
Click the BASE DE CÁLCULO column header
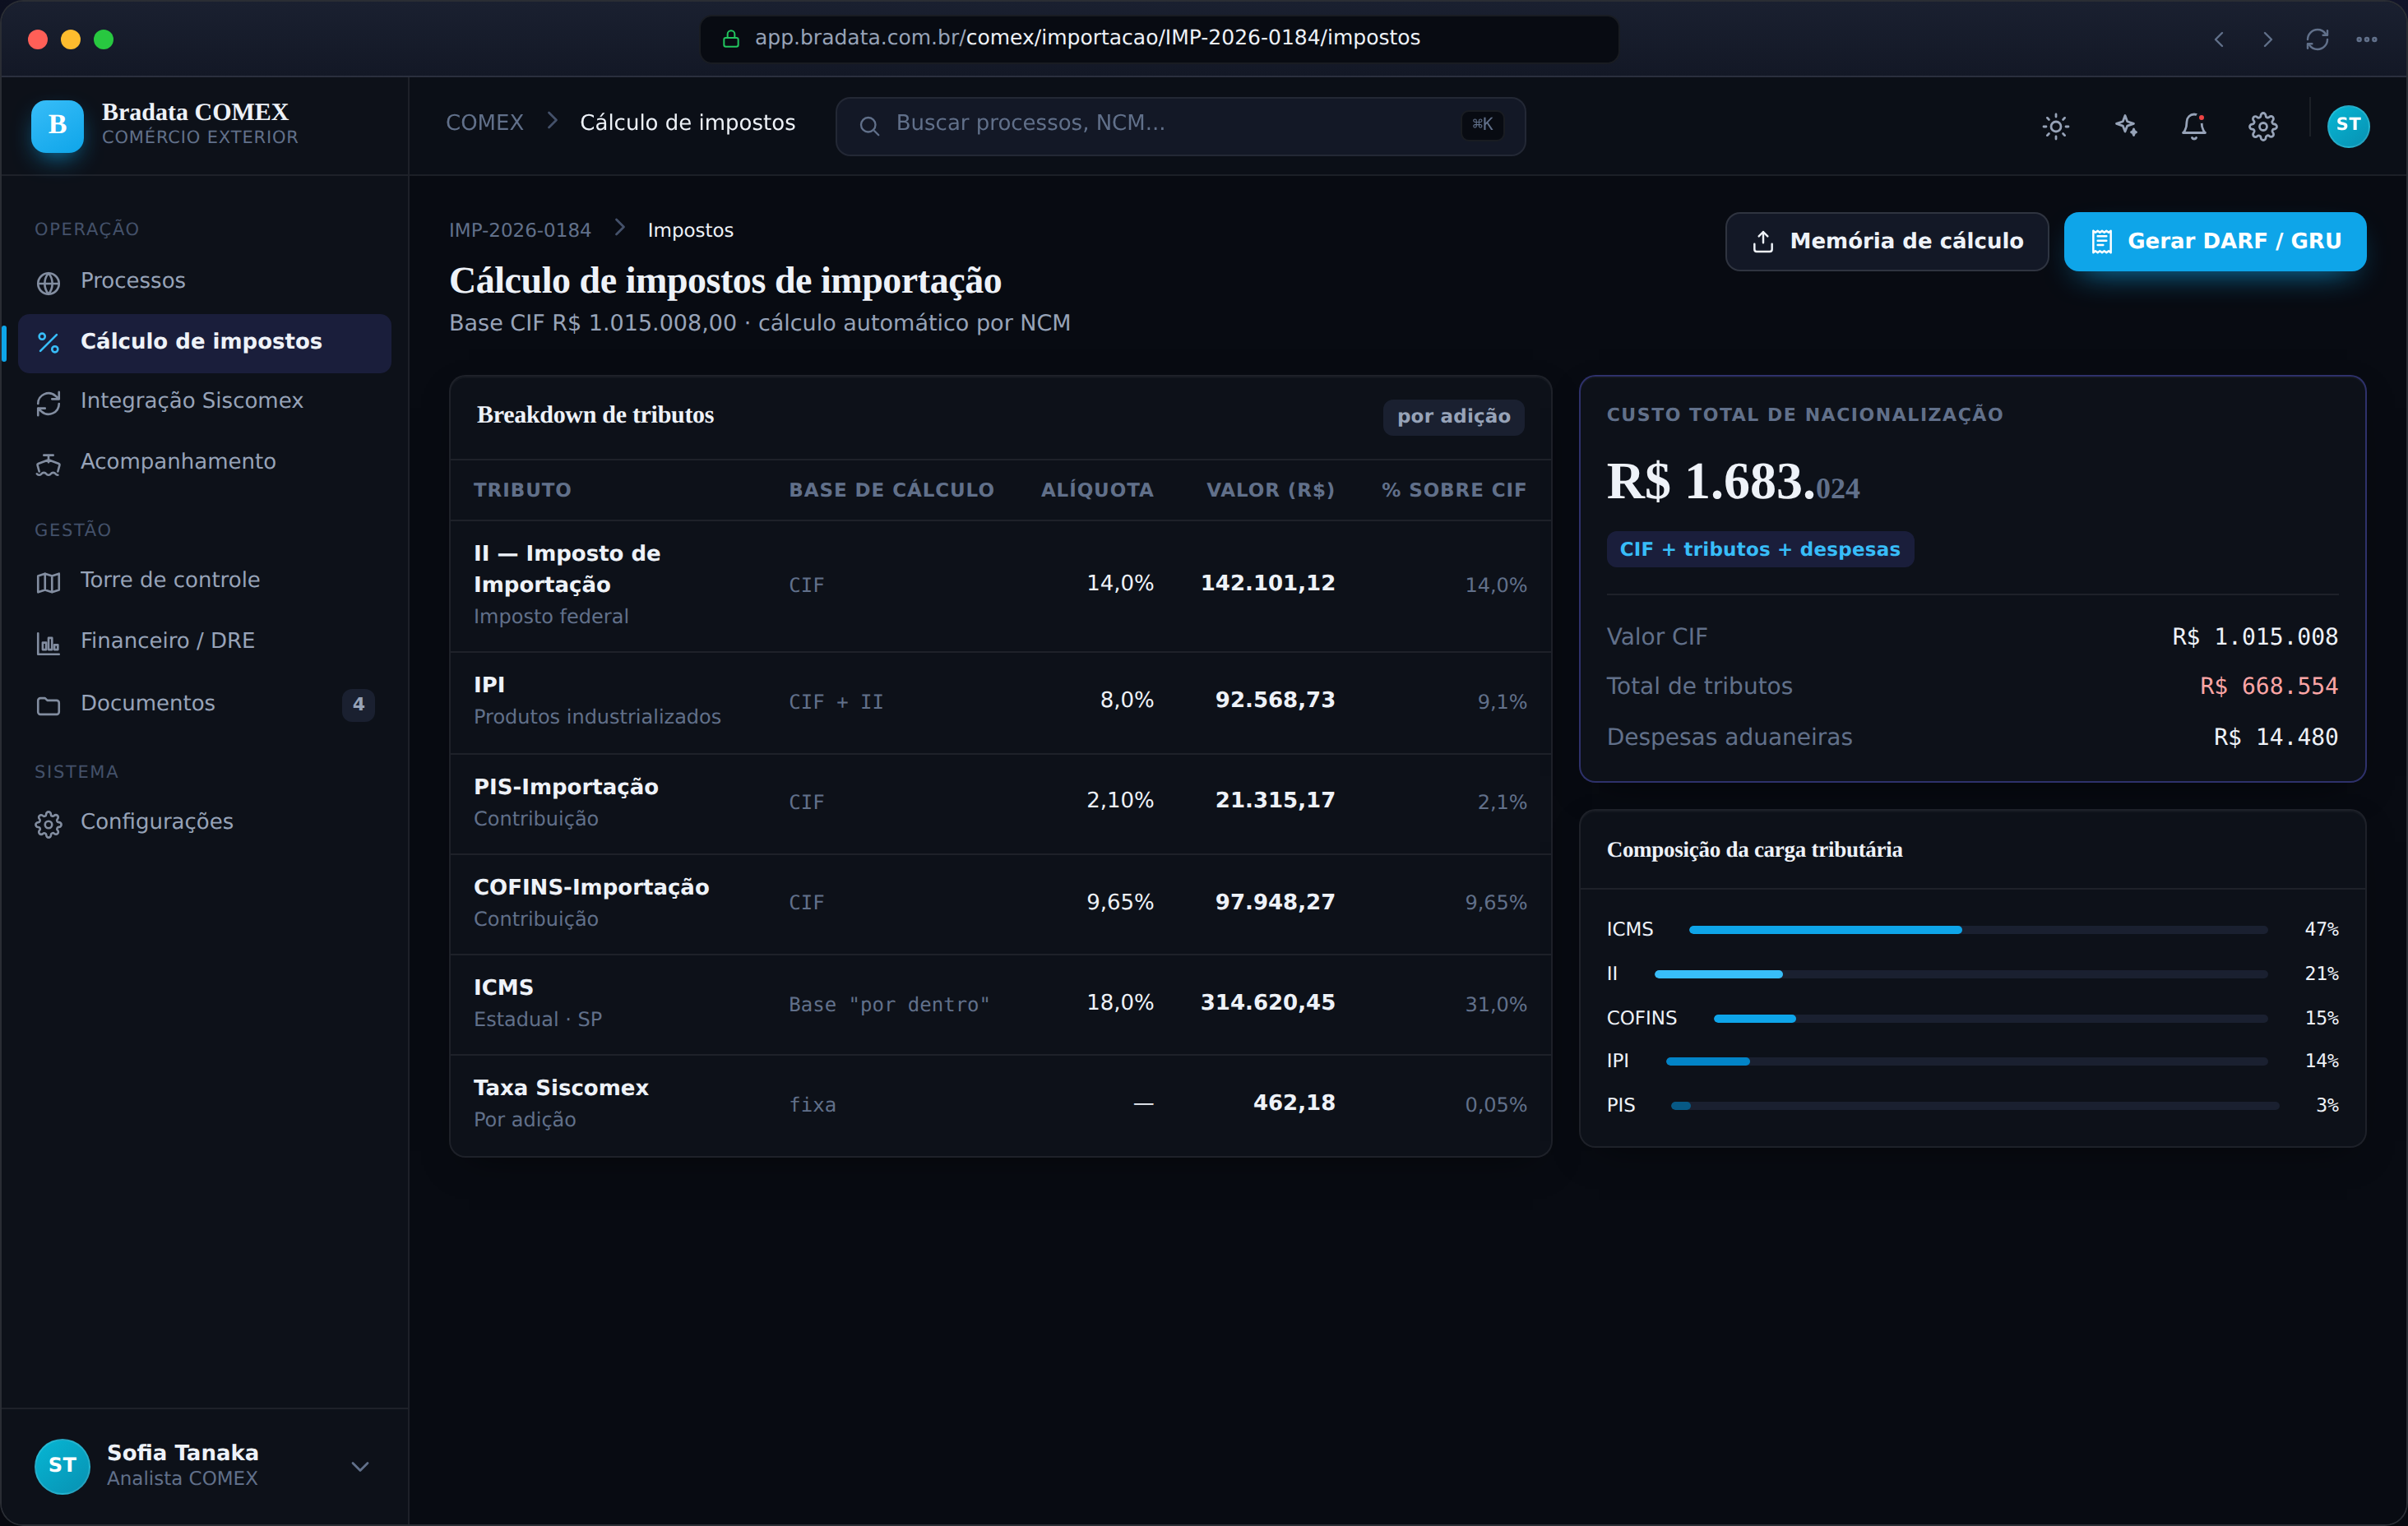tap(891, 490)
